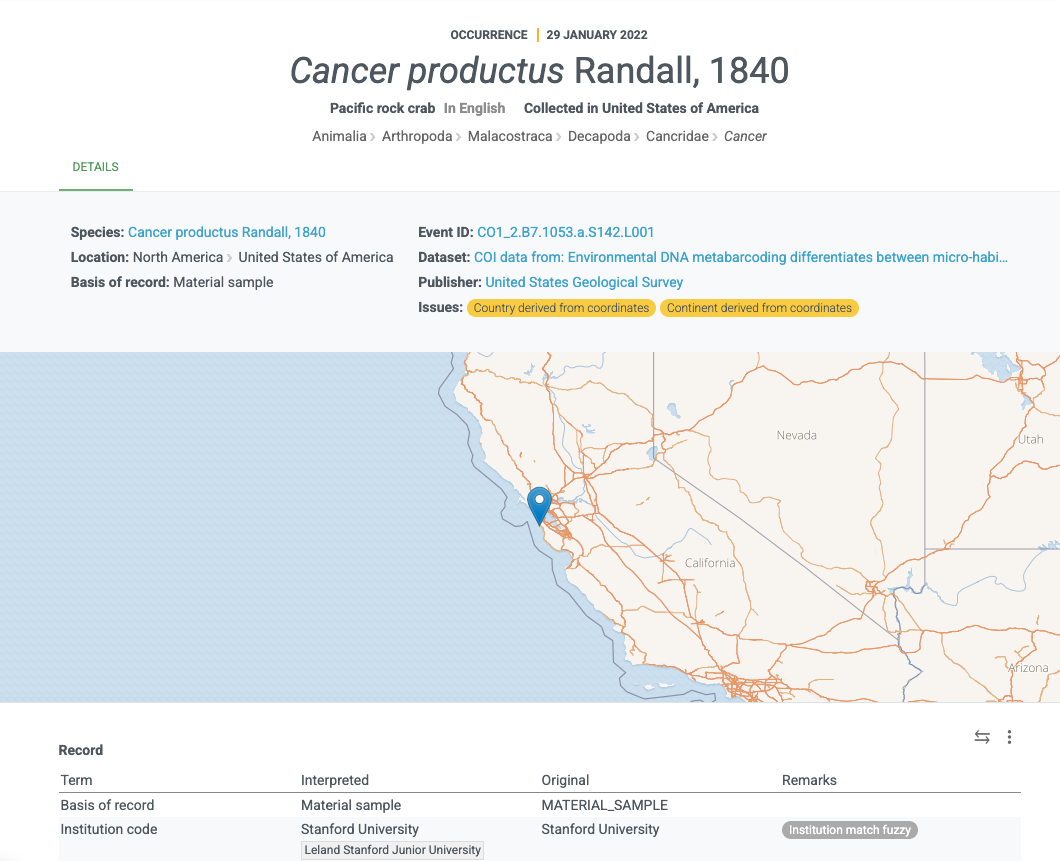Select the Cancridae family link
Image resolution: width=1060 pixels, height=861 pixels.
click(676, 136)
